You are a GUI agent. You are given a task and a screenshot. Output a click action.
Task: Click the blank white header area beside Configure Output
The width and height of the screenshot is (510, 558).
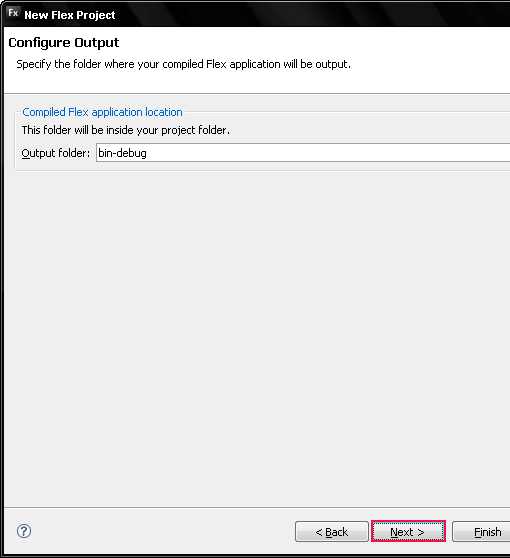[320, 43]
